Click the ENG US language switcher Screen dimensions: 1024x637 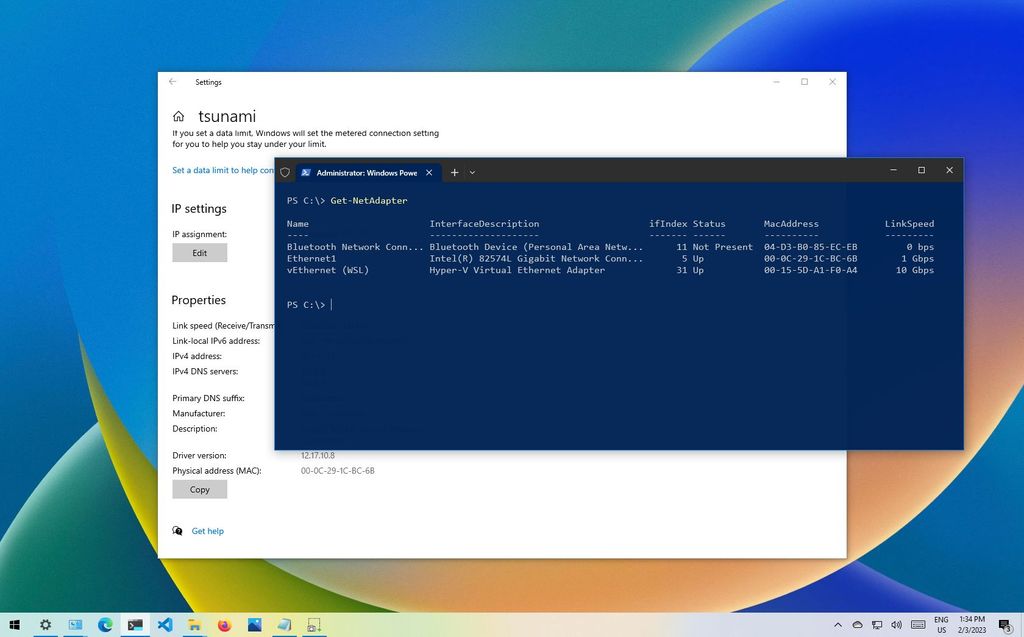pos(940,625)
